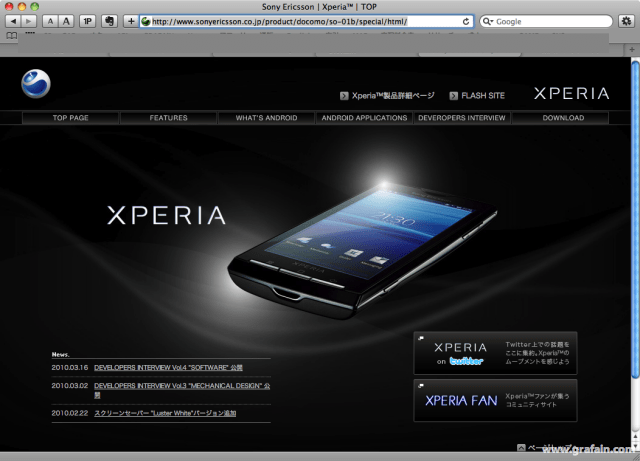Go forward with the Safari forward arrow
640x461 pixels.
(29, 21)
